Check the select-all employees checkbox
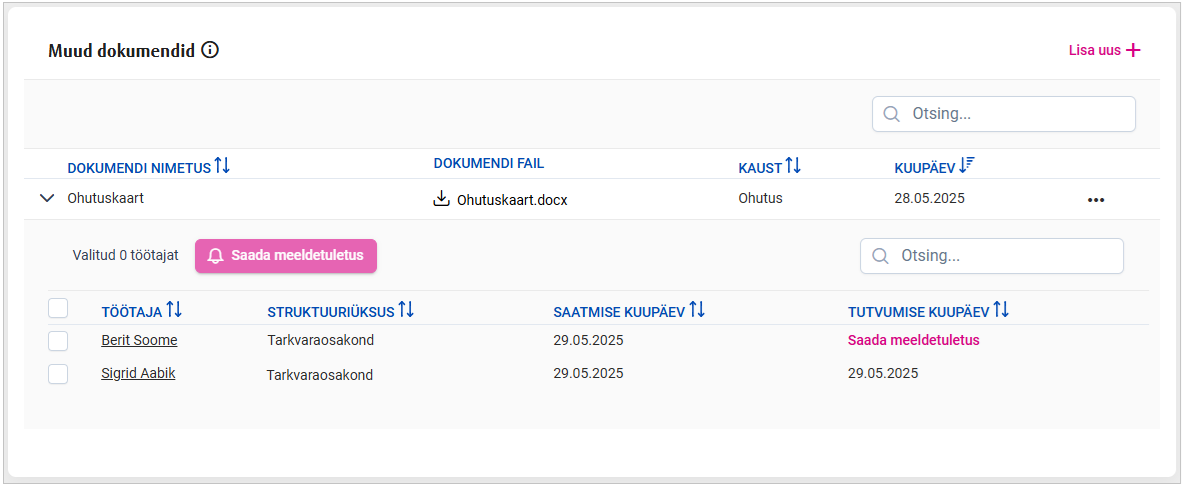This screenshot has height=487, width=1185. point(58,309)
